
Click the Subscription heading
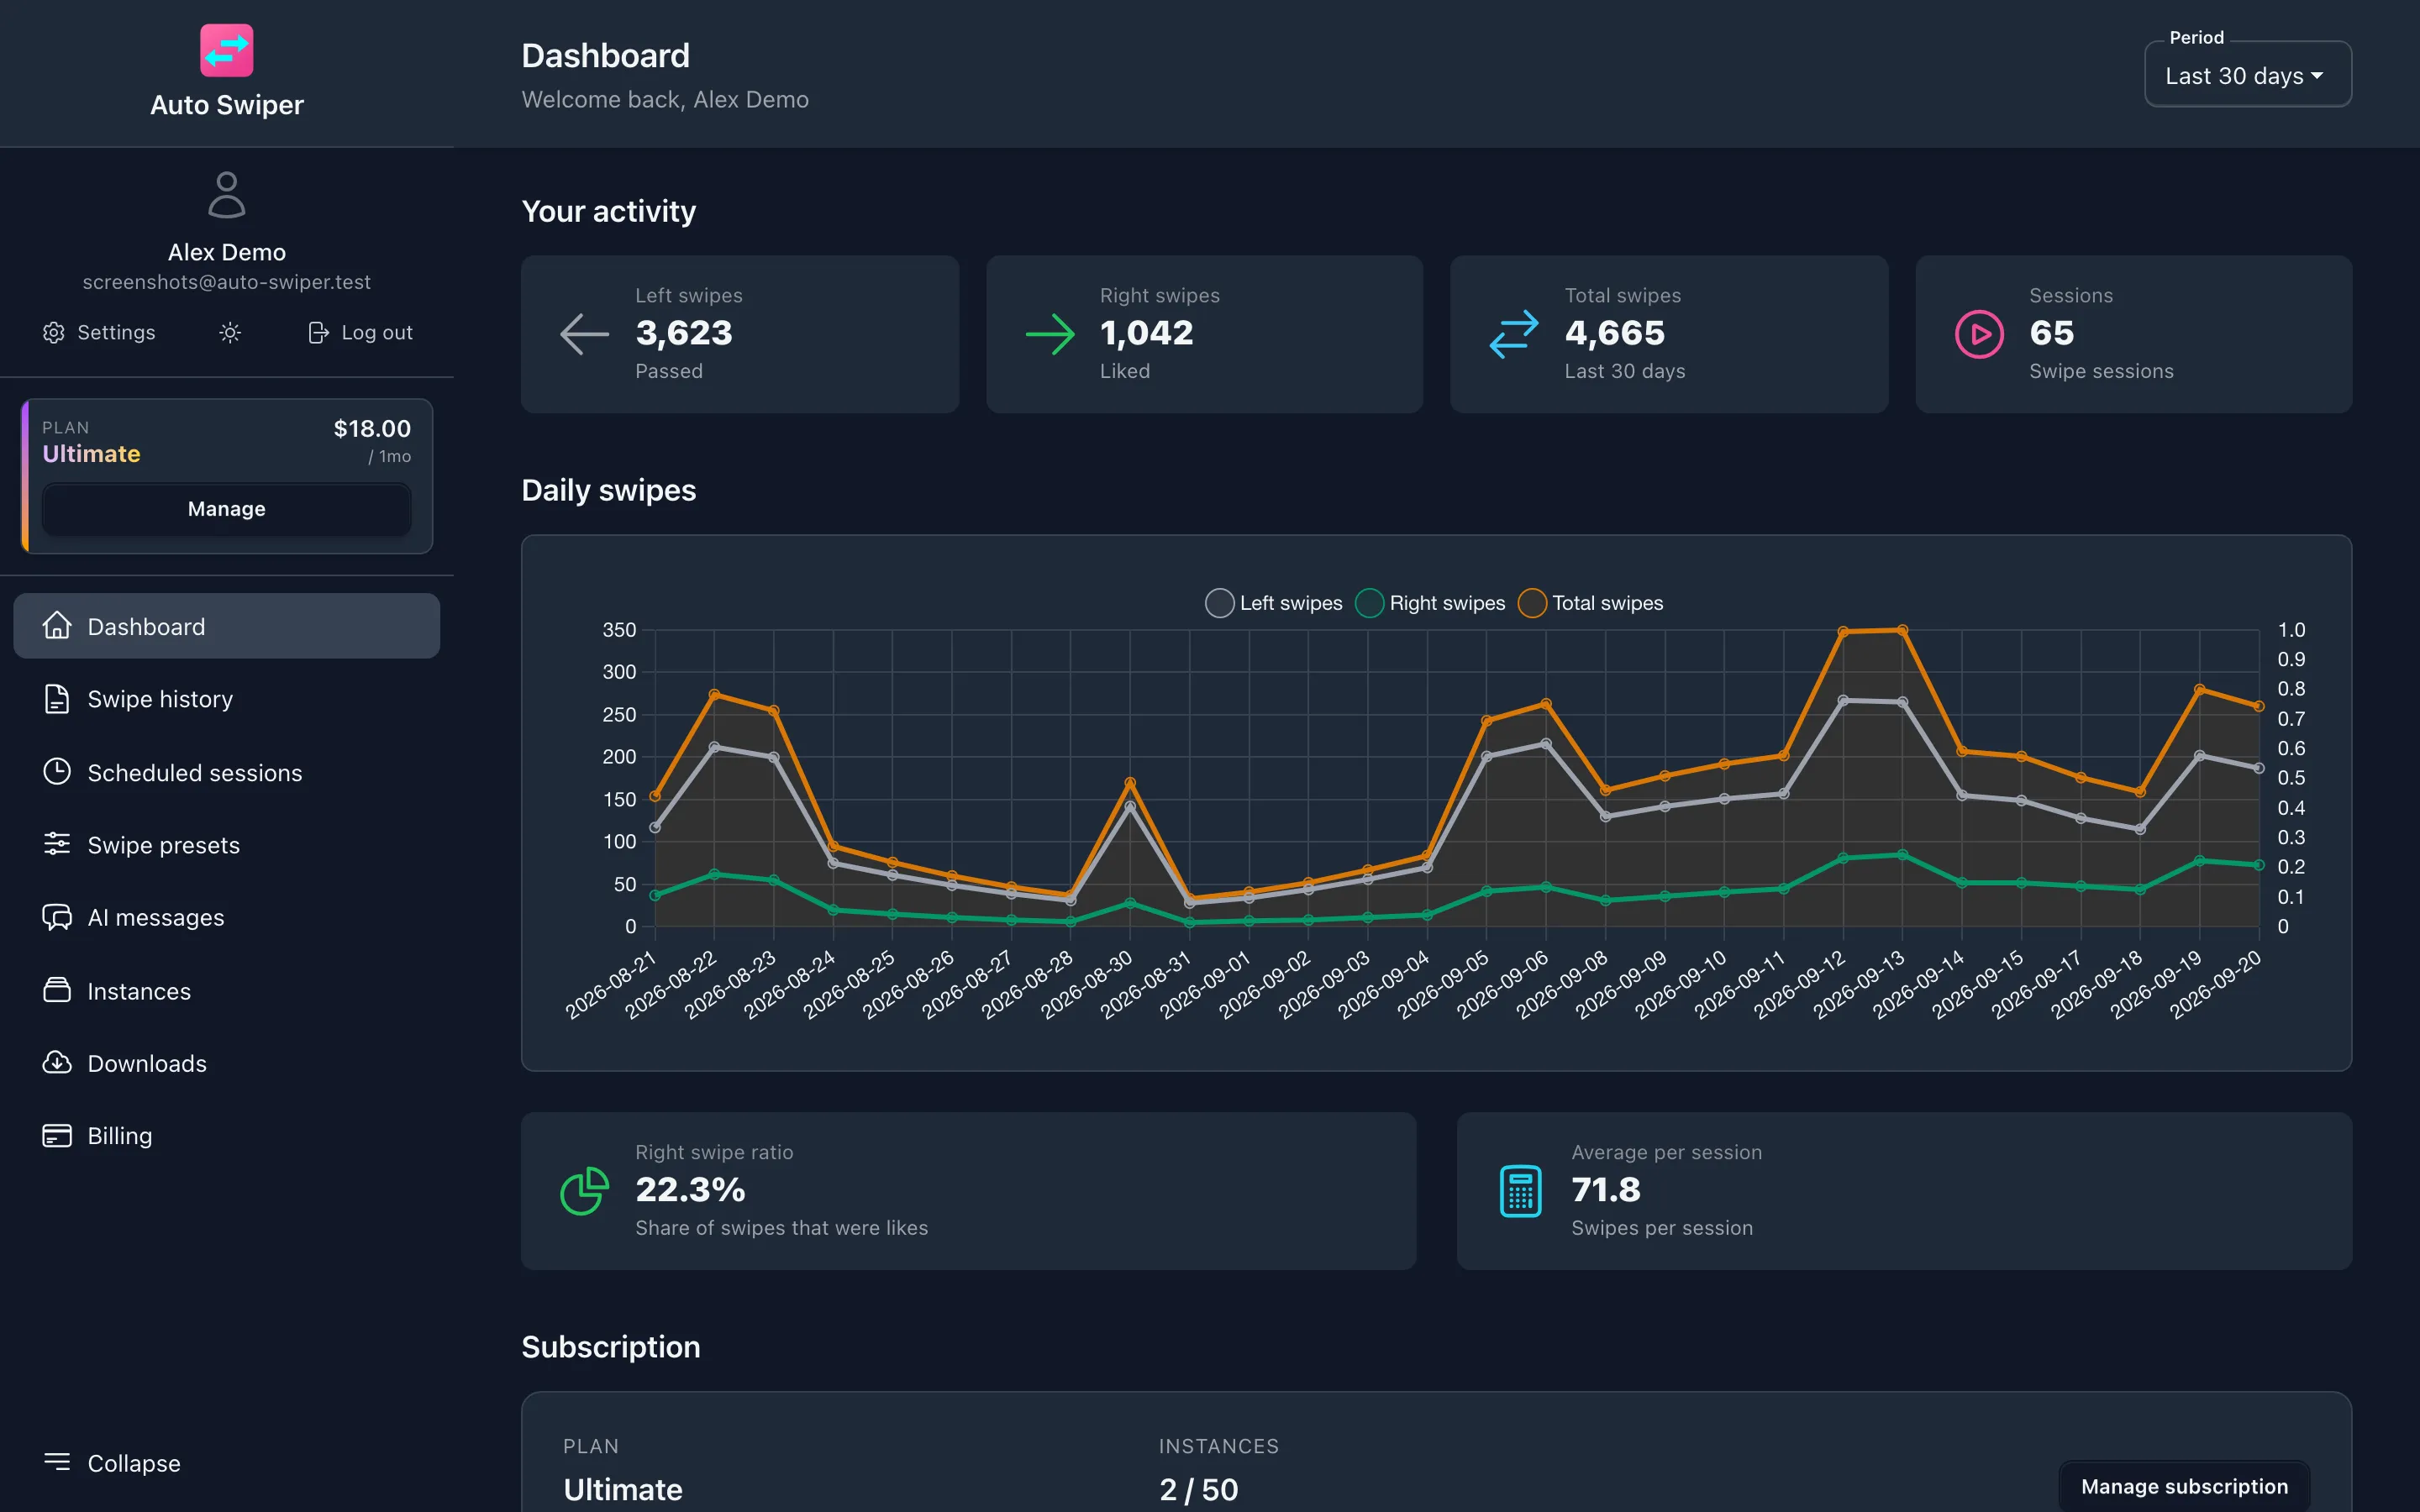(x=611, y=1347)
